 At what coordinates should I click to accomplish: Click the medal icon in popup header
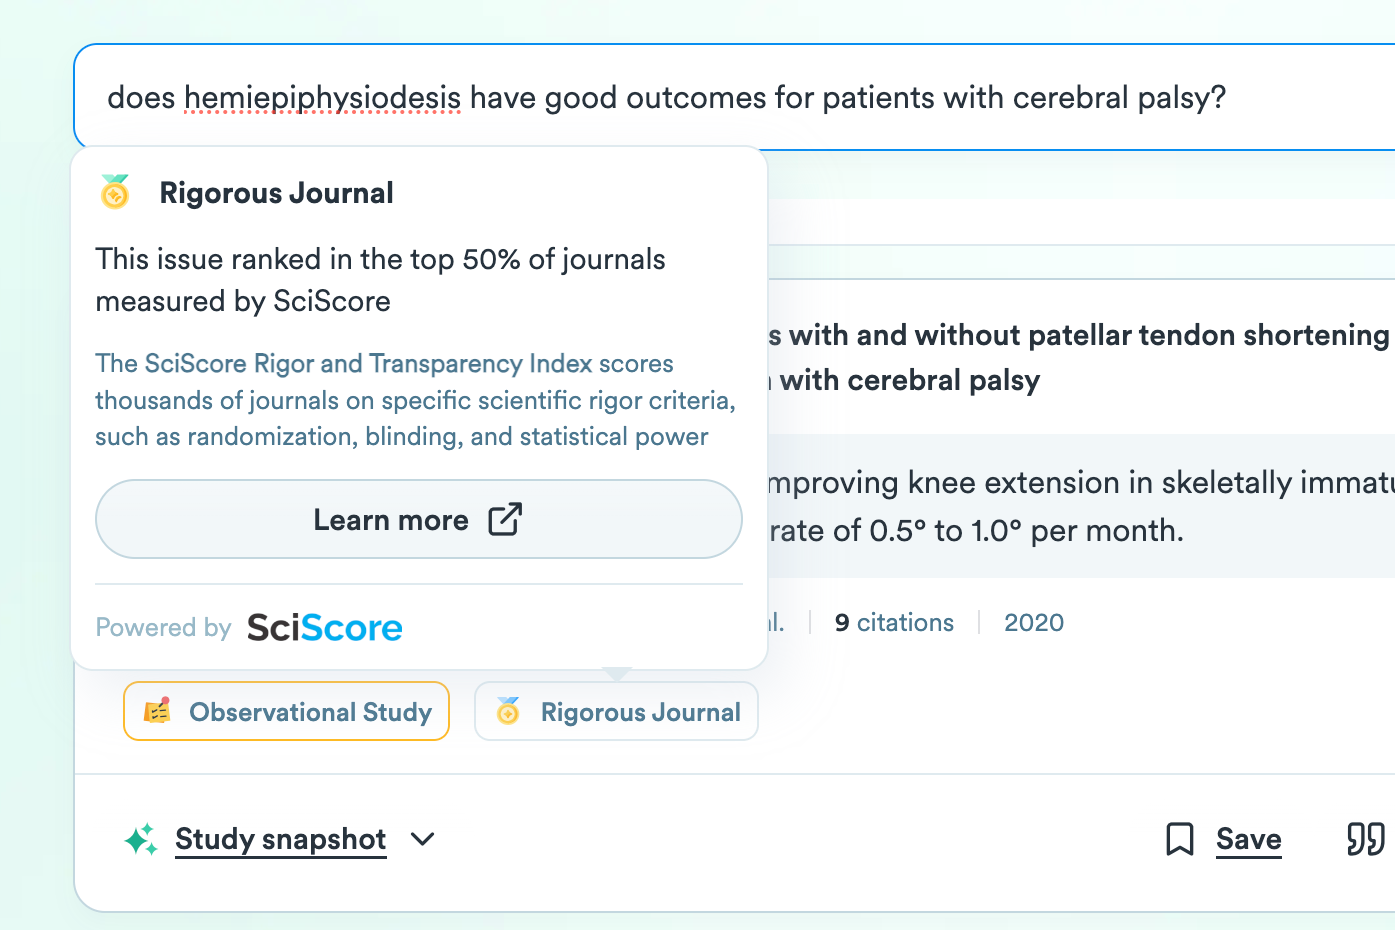click(115, 192)
